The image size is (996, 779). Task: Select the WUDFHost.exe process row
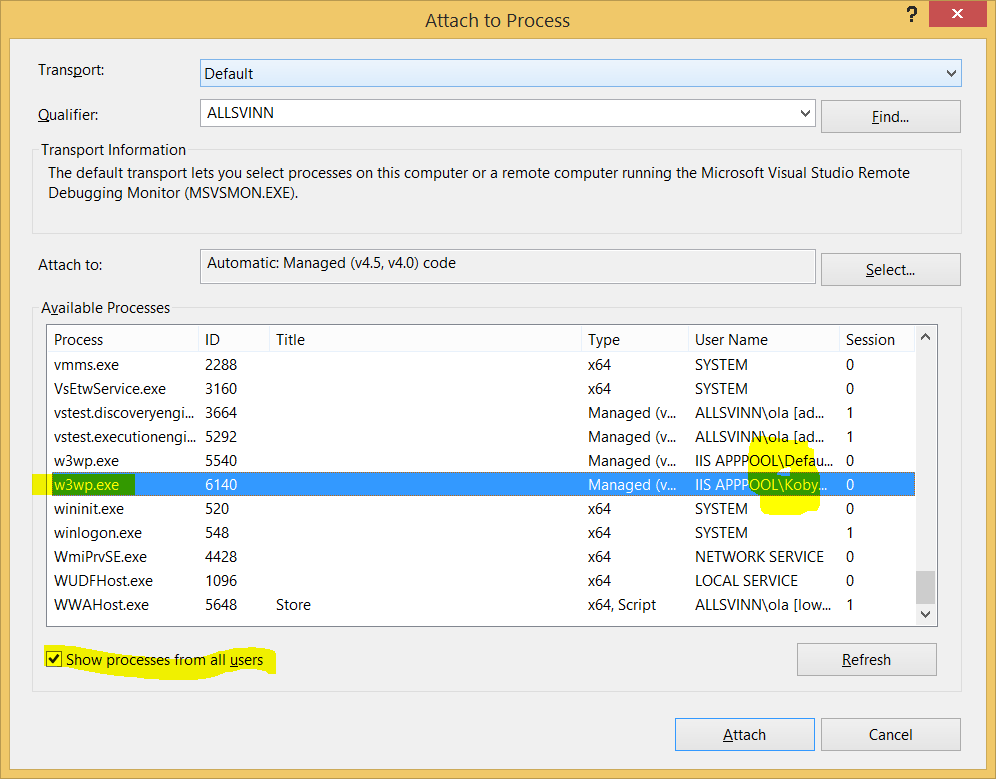coord(481,581)
